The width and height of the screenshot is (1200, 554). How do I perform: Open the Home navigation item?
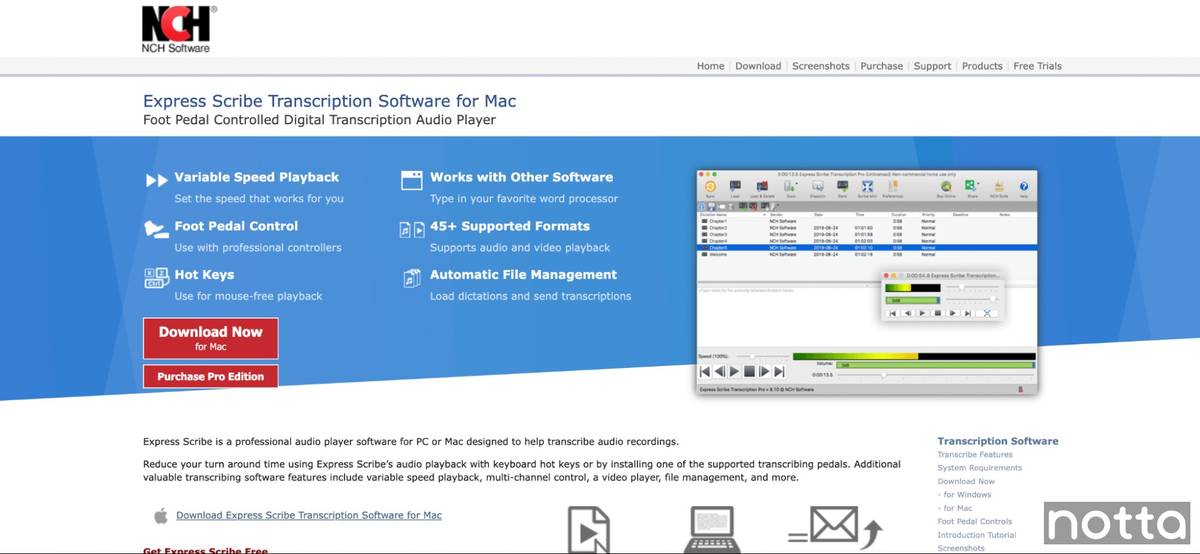710,66
